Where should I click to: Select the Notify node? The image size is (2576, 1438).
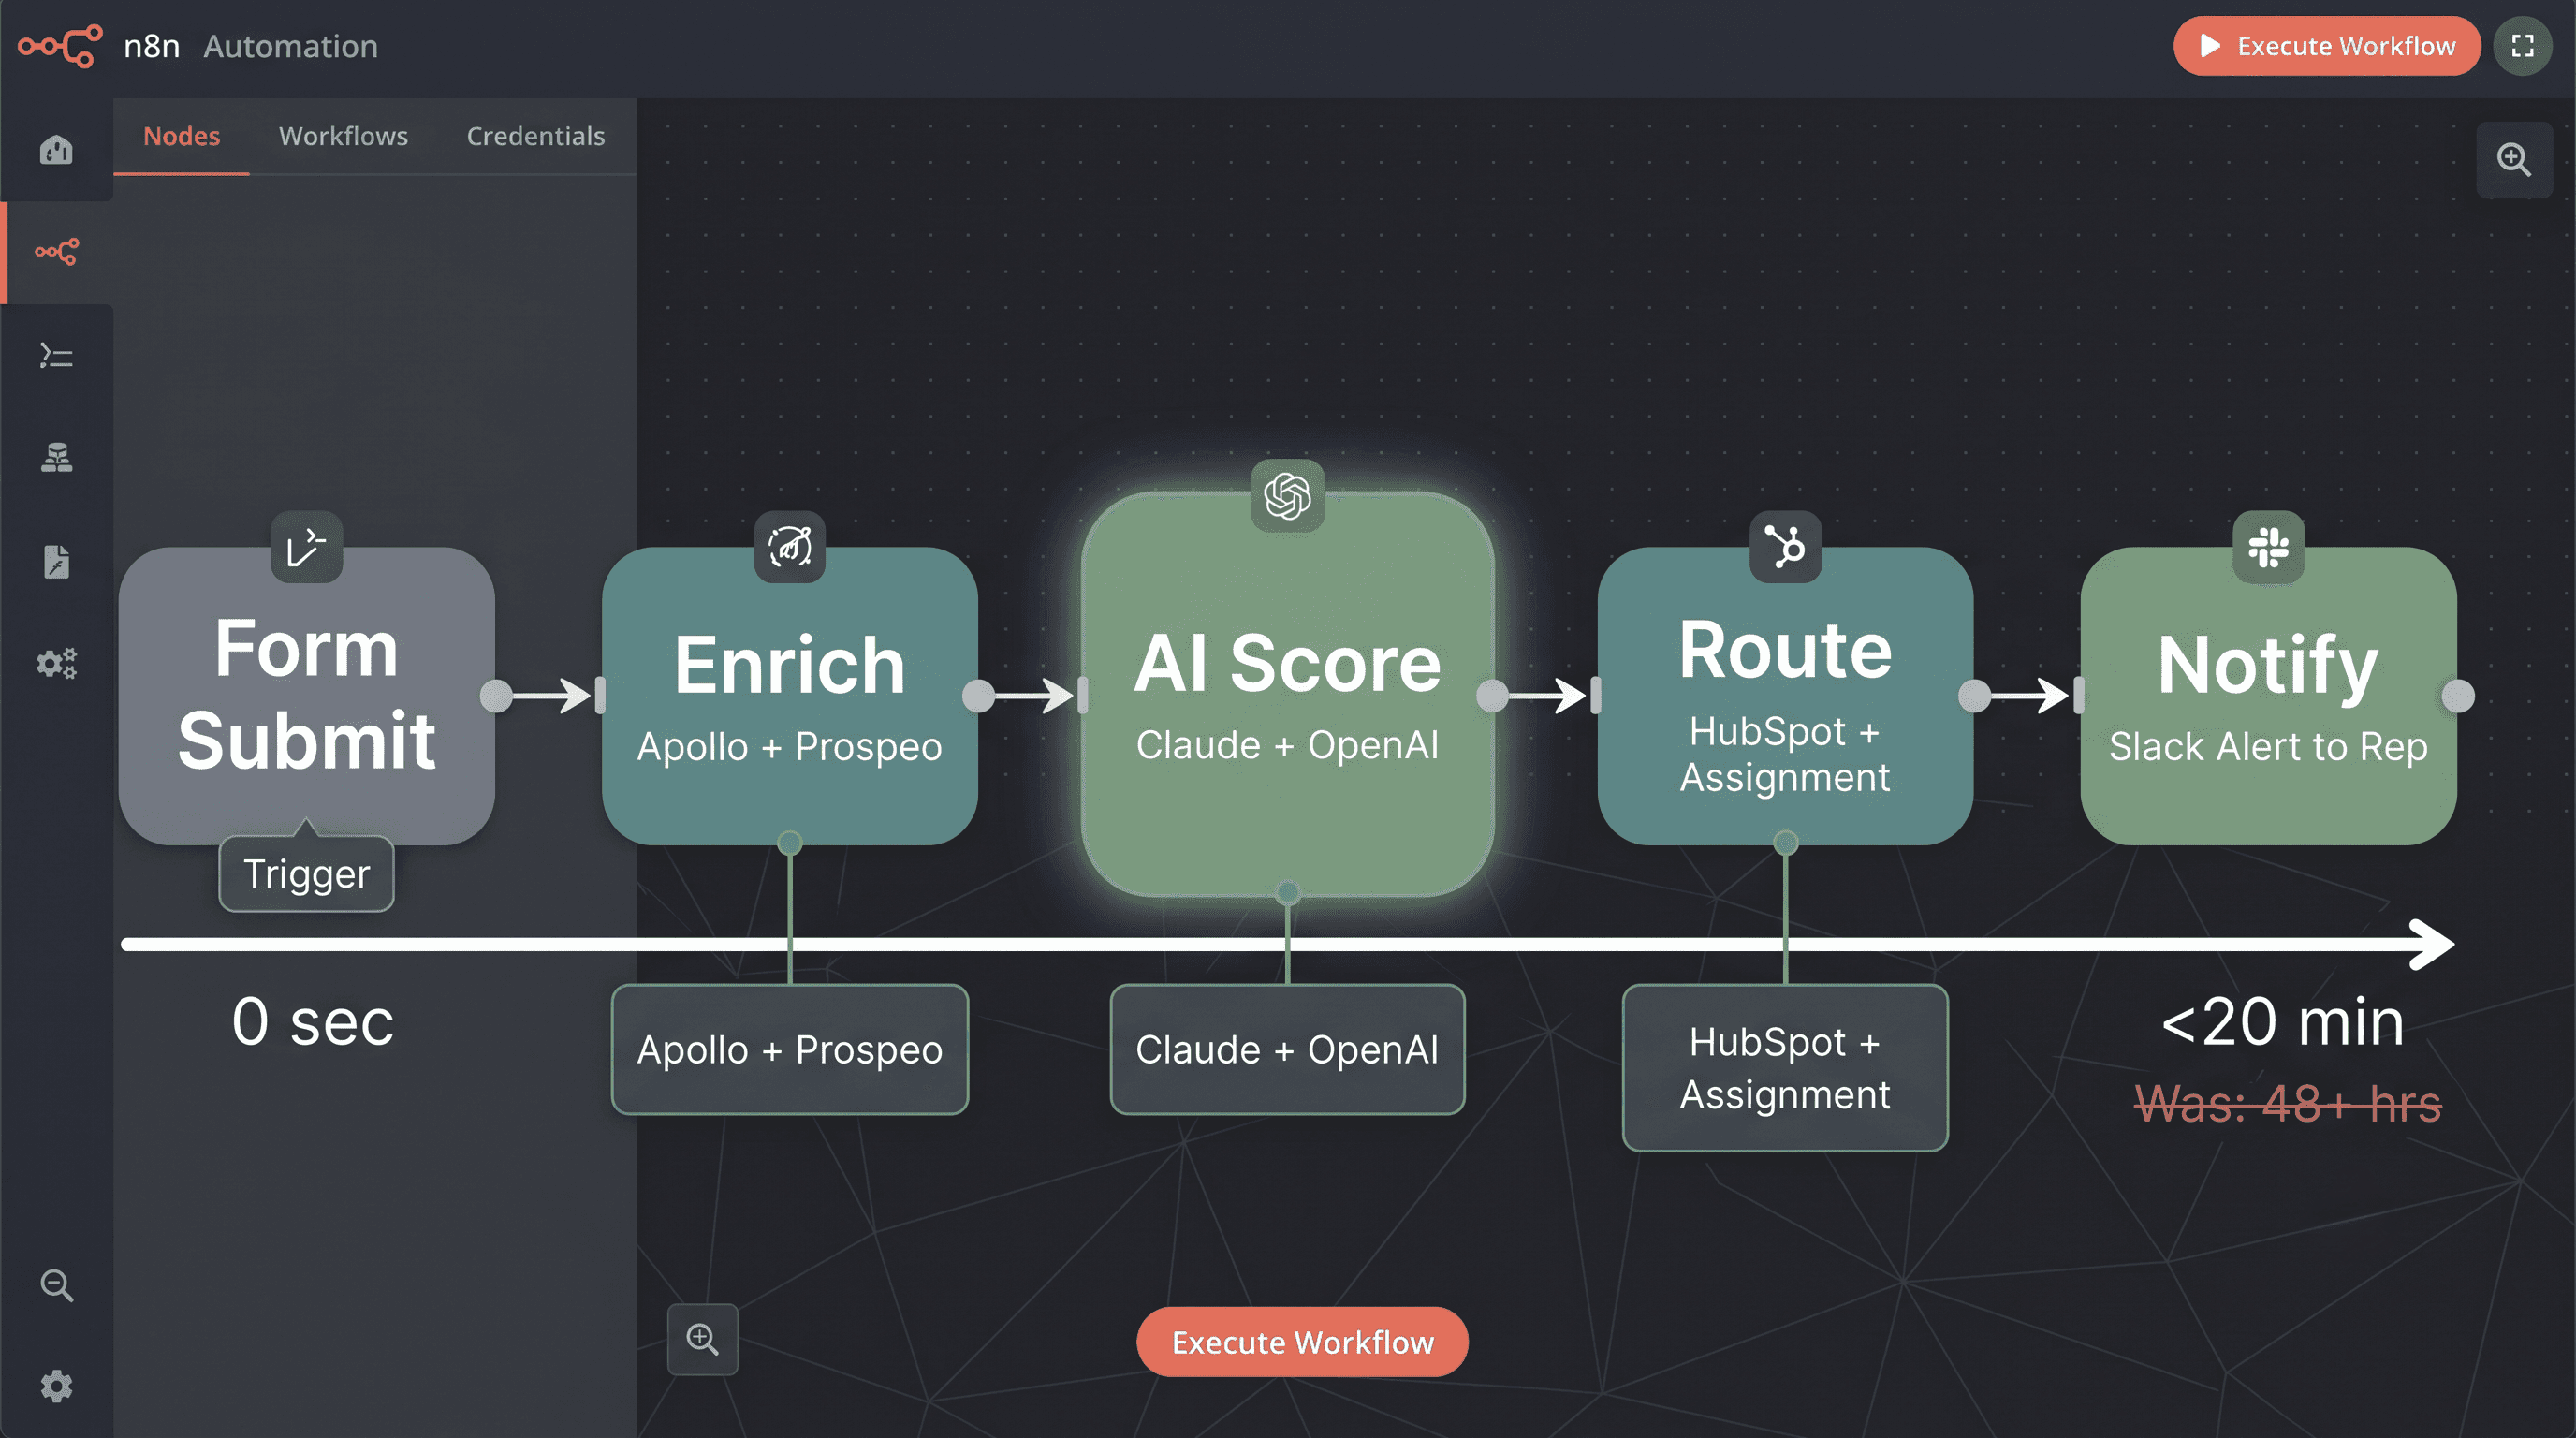pyautogui.click(x=2268, y=695)
